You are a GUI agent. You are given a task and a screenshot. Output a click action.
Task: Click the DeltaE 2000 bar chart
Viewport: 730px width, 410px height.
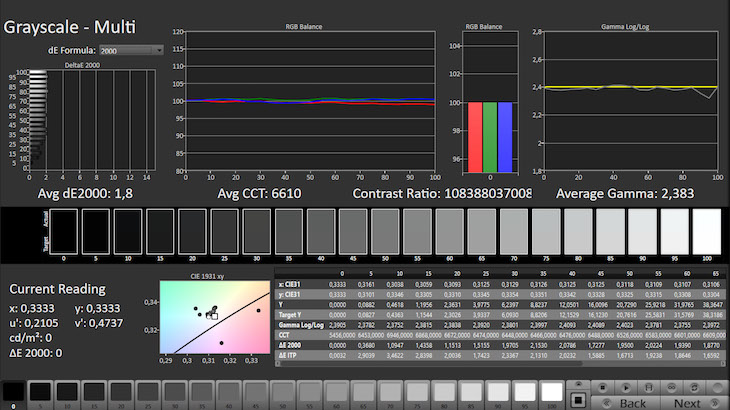[x=92, y=120]
